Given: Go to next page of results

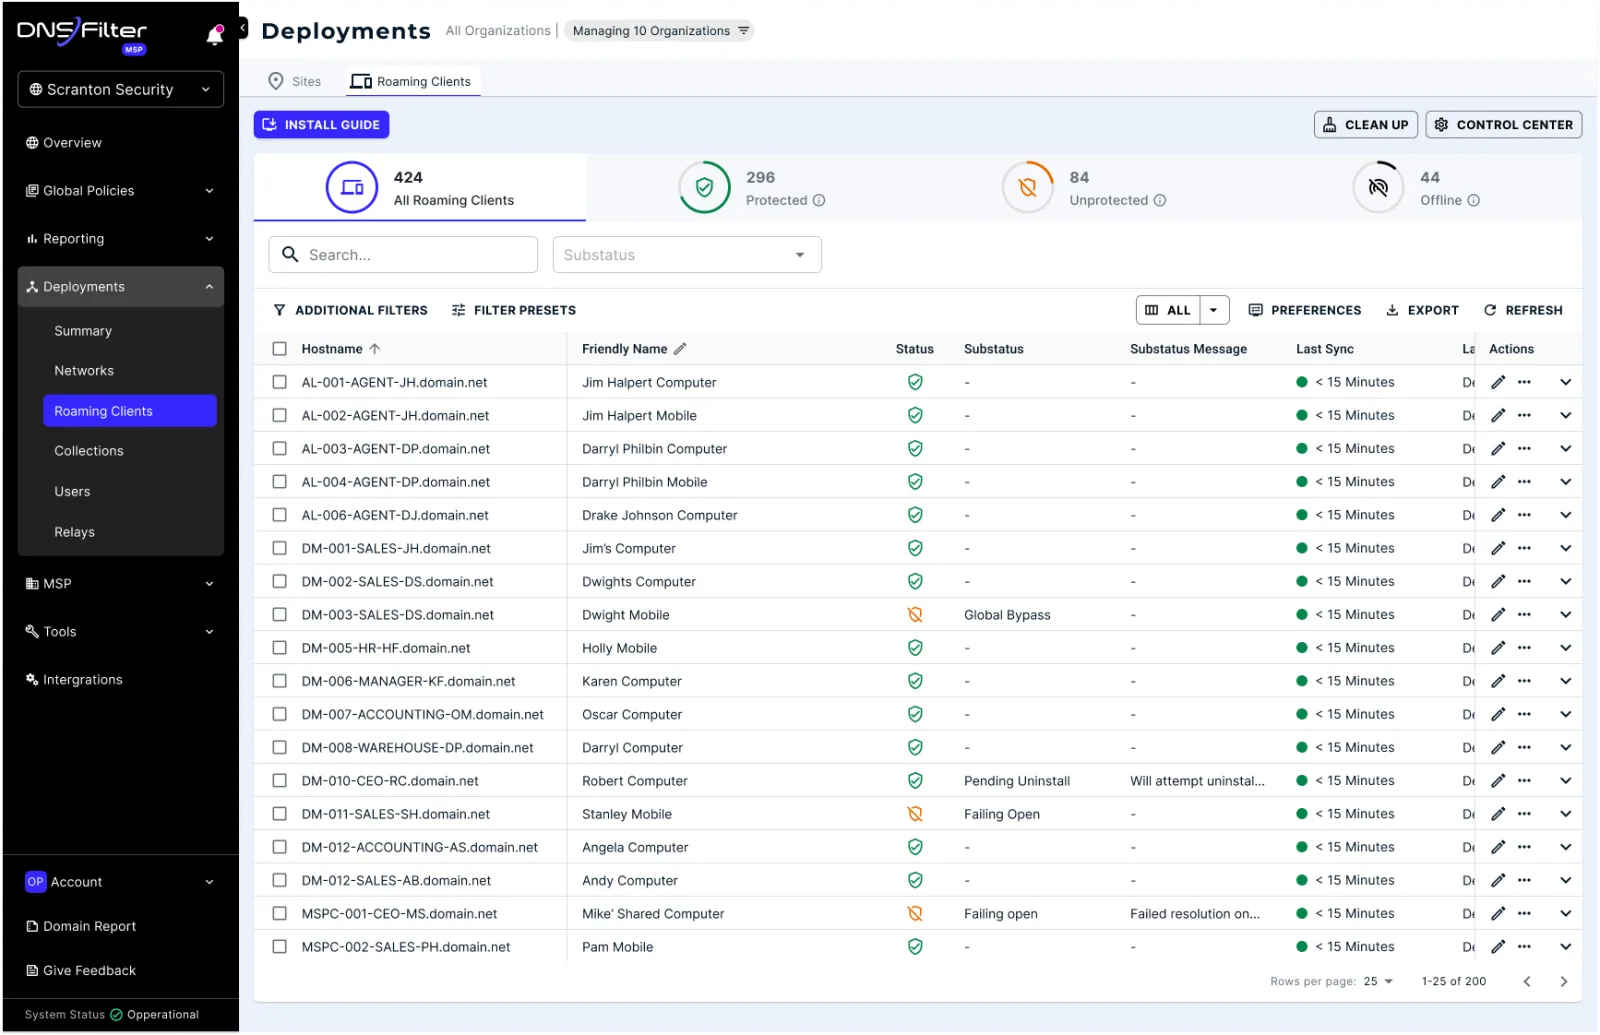Looking at the screenshot, I should 1564,982.
